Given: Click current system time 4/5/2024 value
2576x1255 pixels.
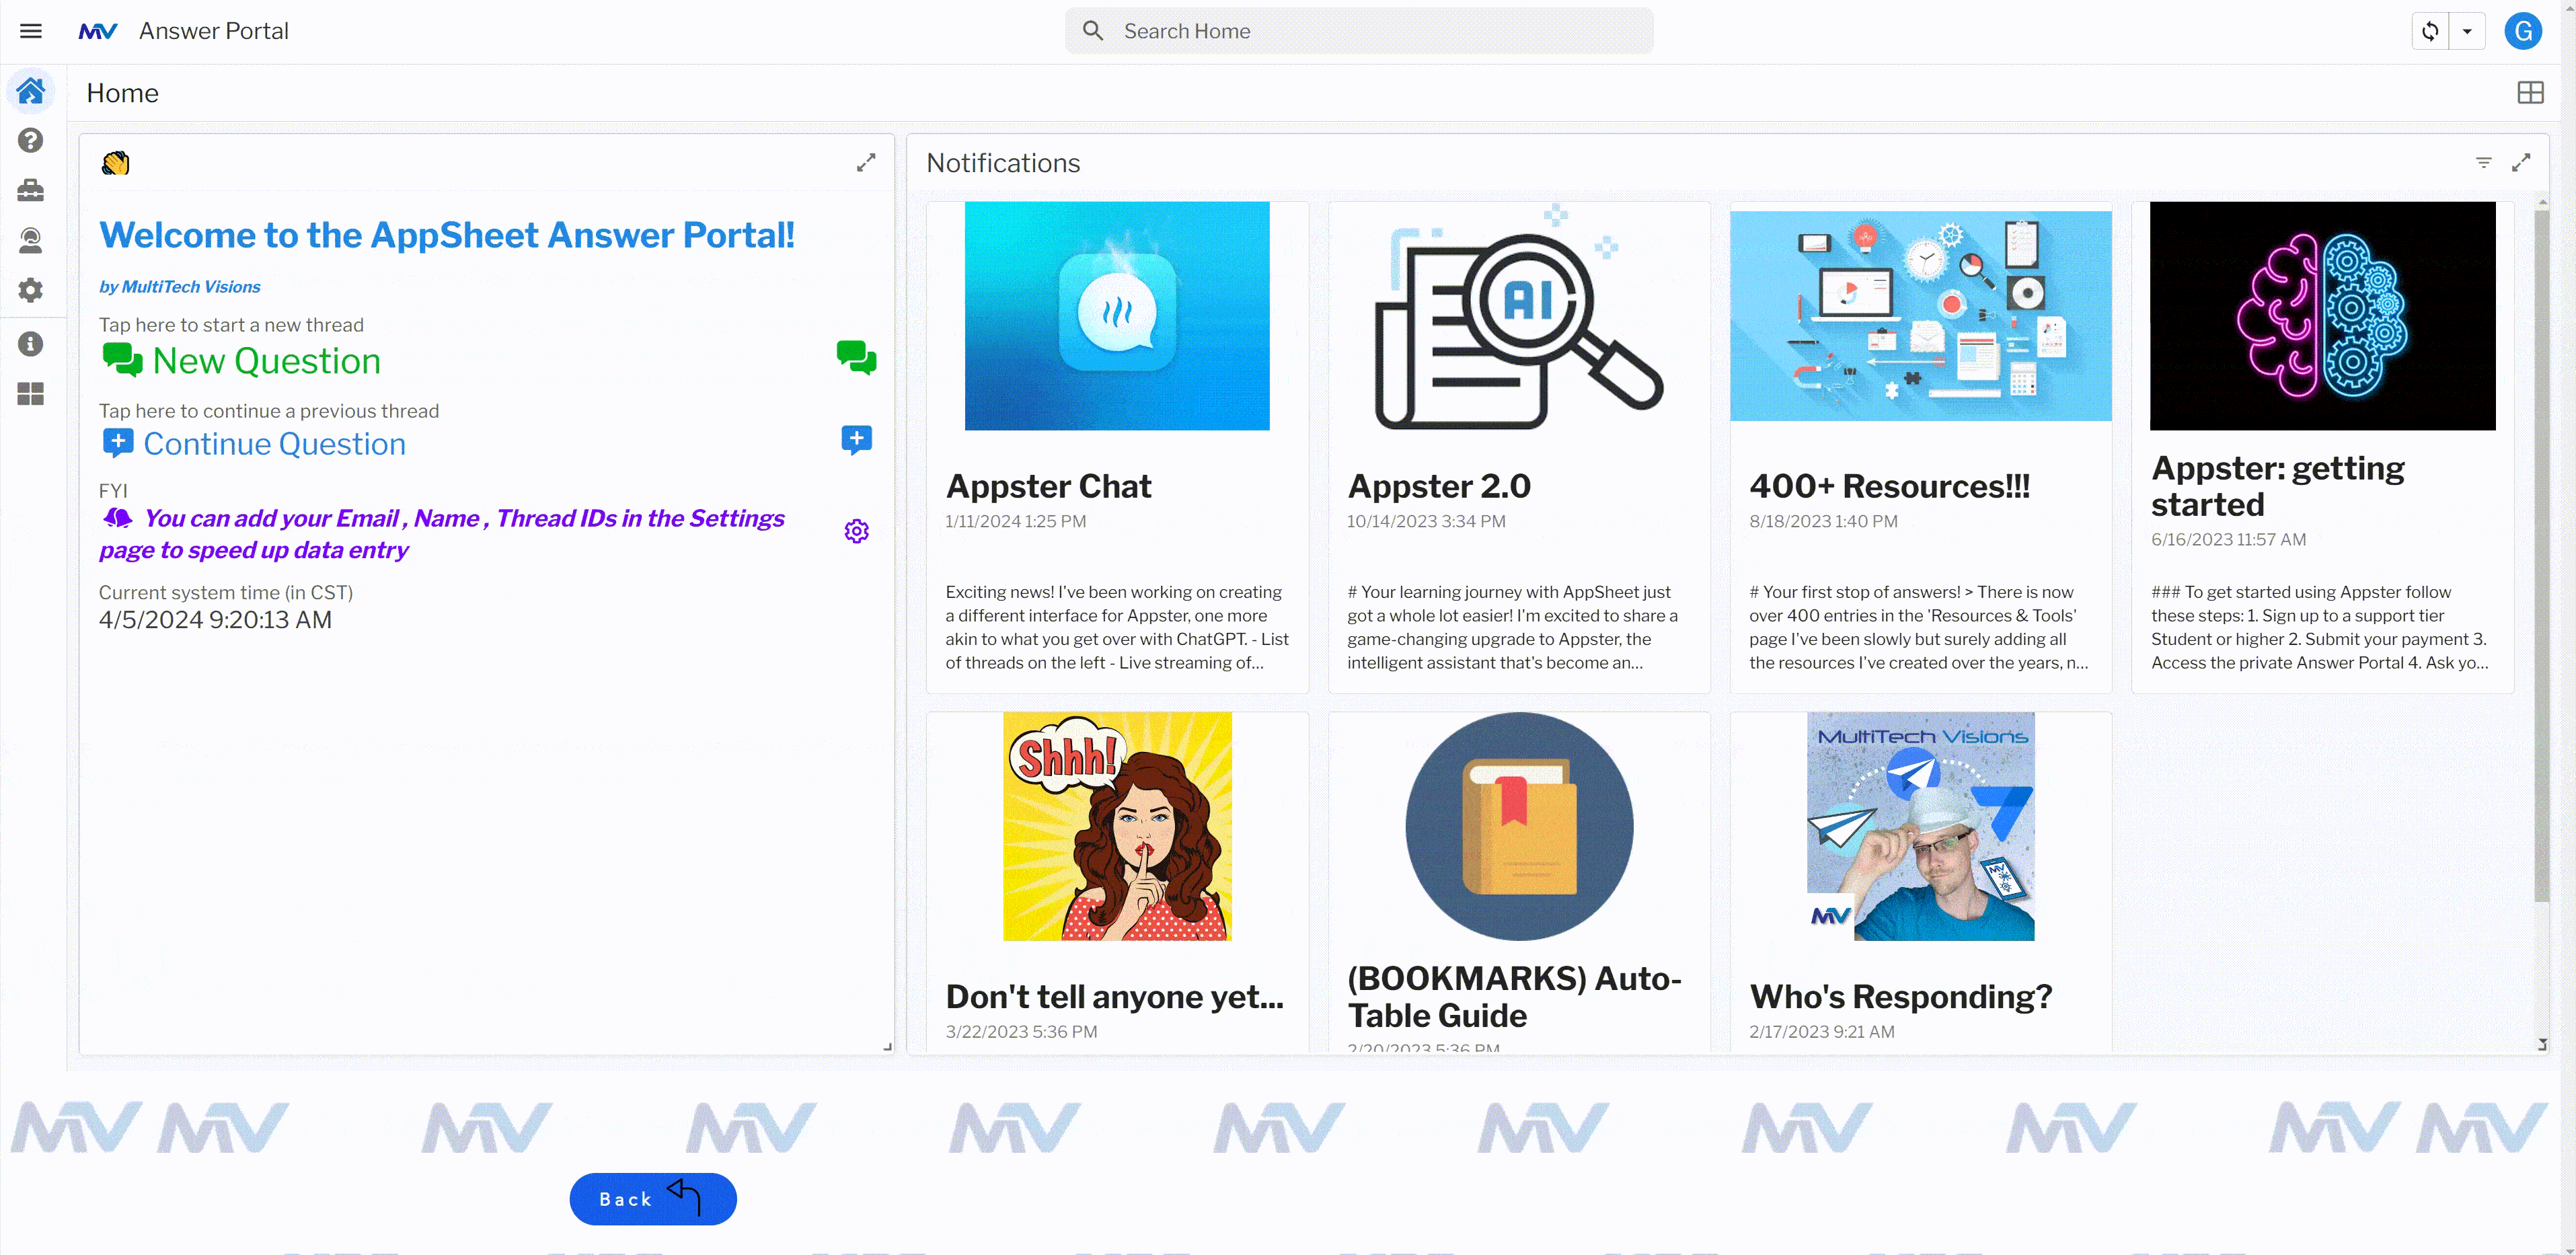Looking at the screenshot, I should (x=215, y=620).
